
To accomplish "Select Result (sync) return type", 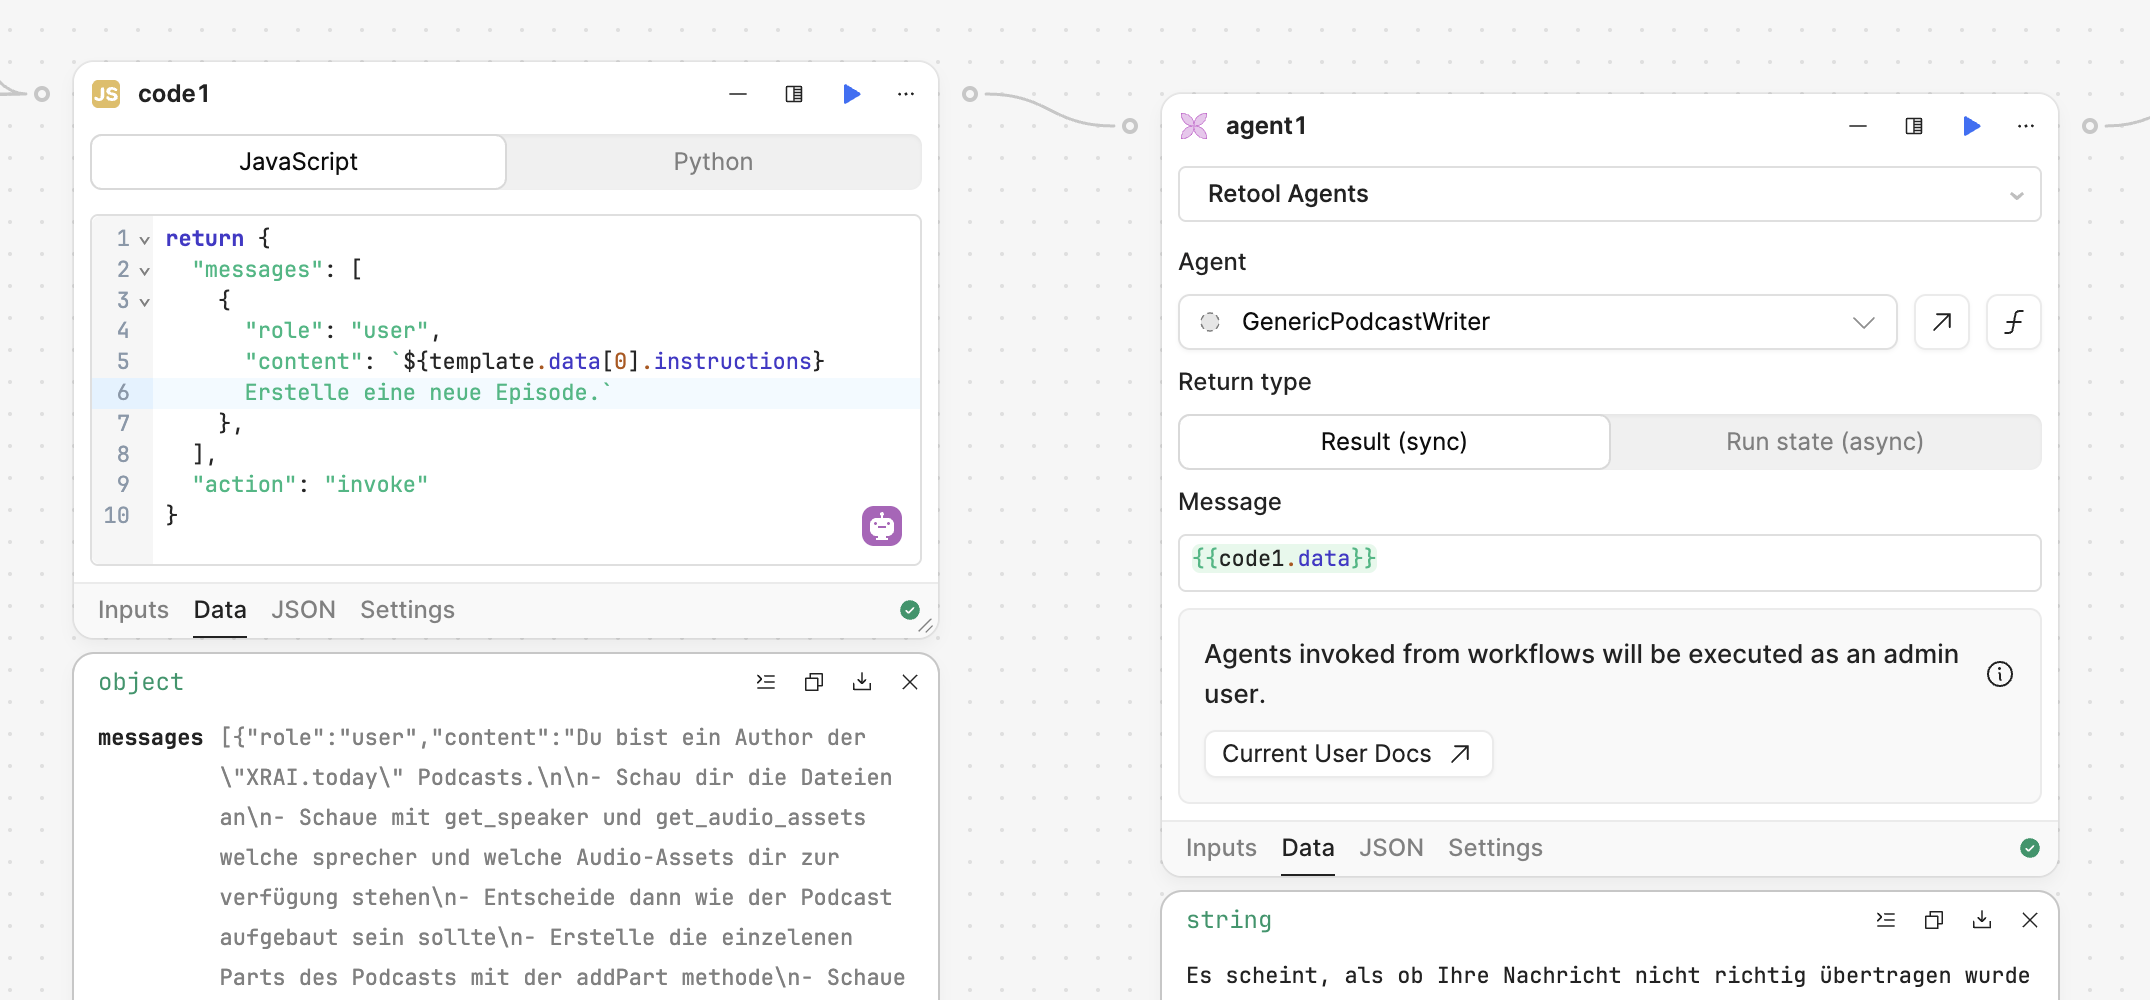I will pyautogui.click(x=1393, y=442).
